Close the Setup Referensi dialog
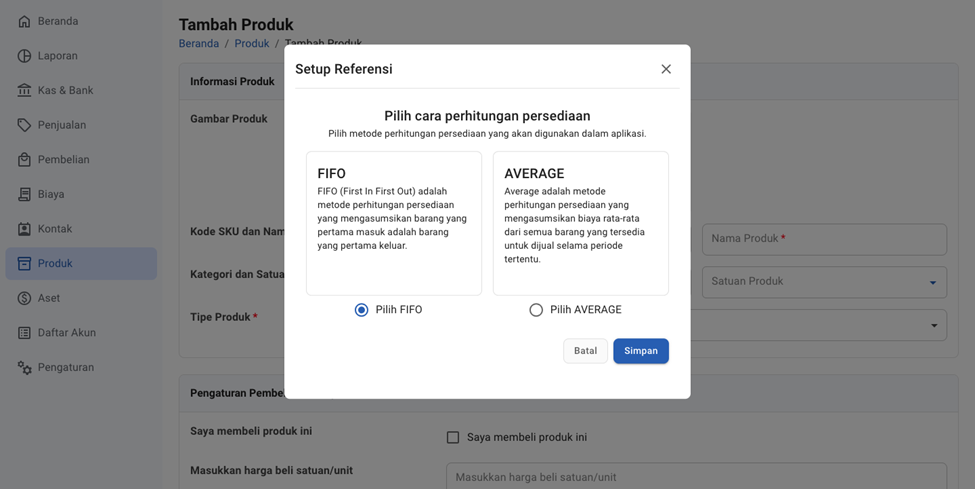The height and width of the screenshot is (489, 975). [x=666, y=69]
